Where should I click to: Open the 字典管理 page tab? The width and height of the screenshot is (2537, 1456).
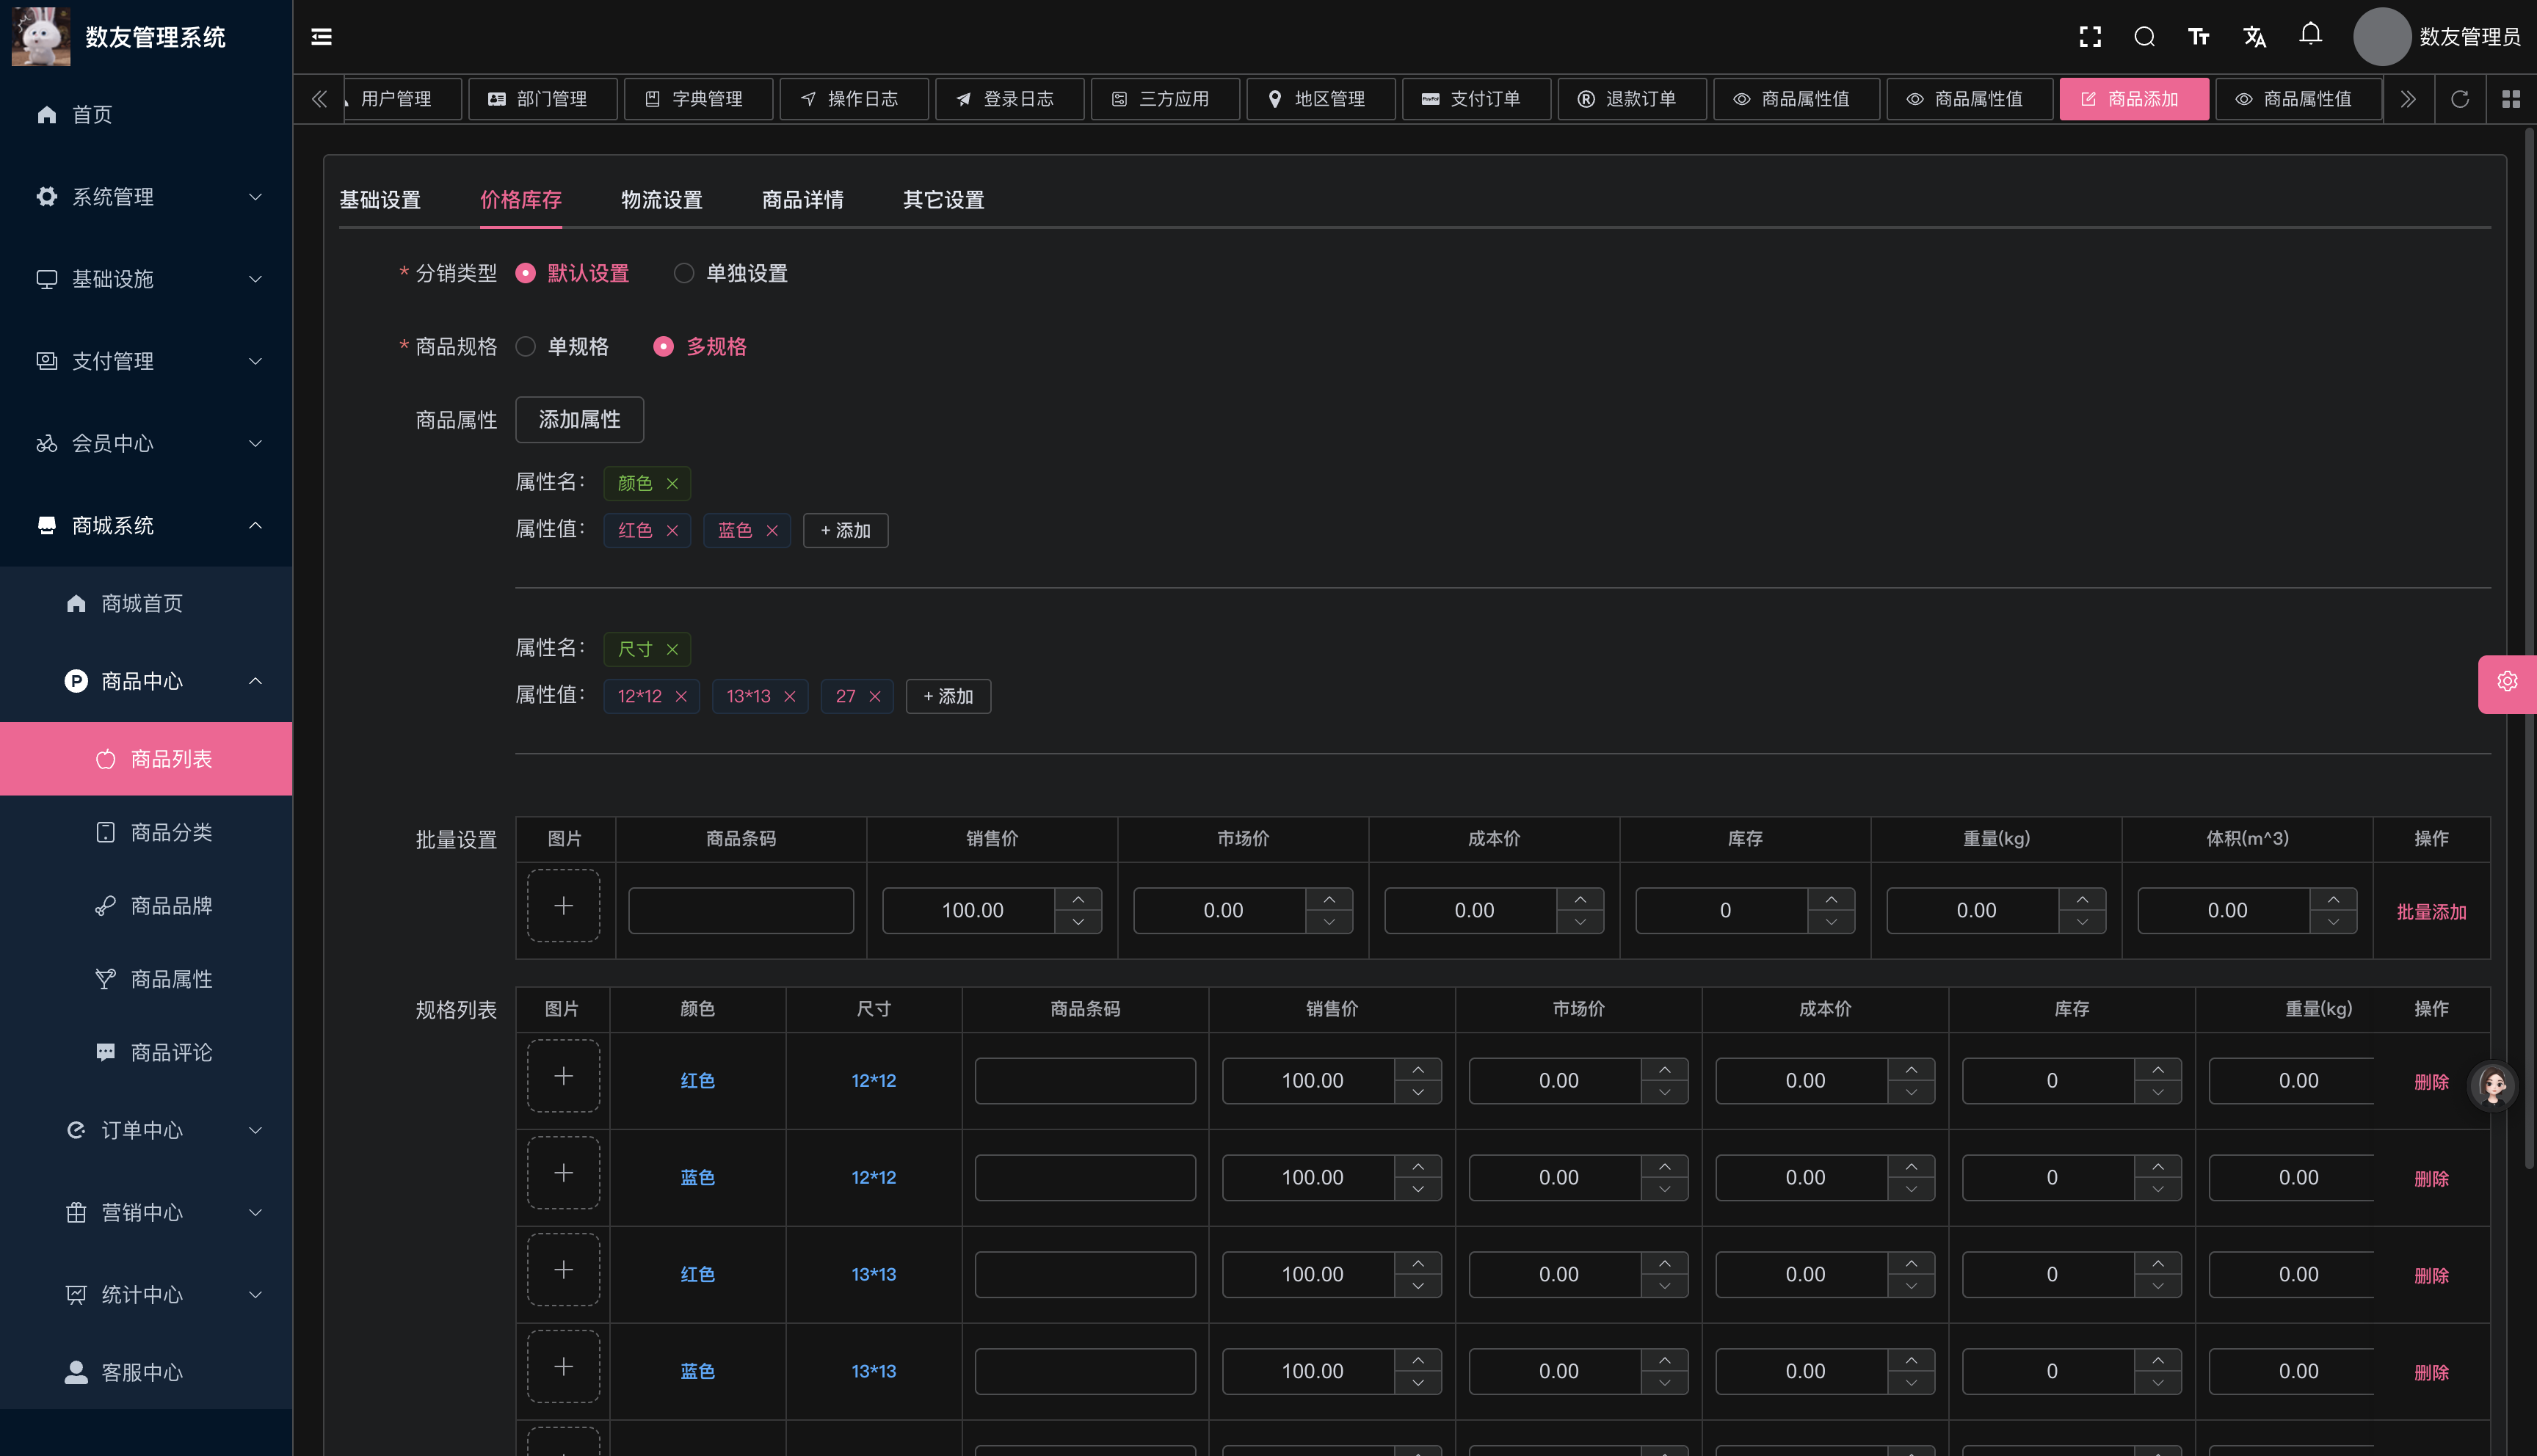tap(698, 99)
